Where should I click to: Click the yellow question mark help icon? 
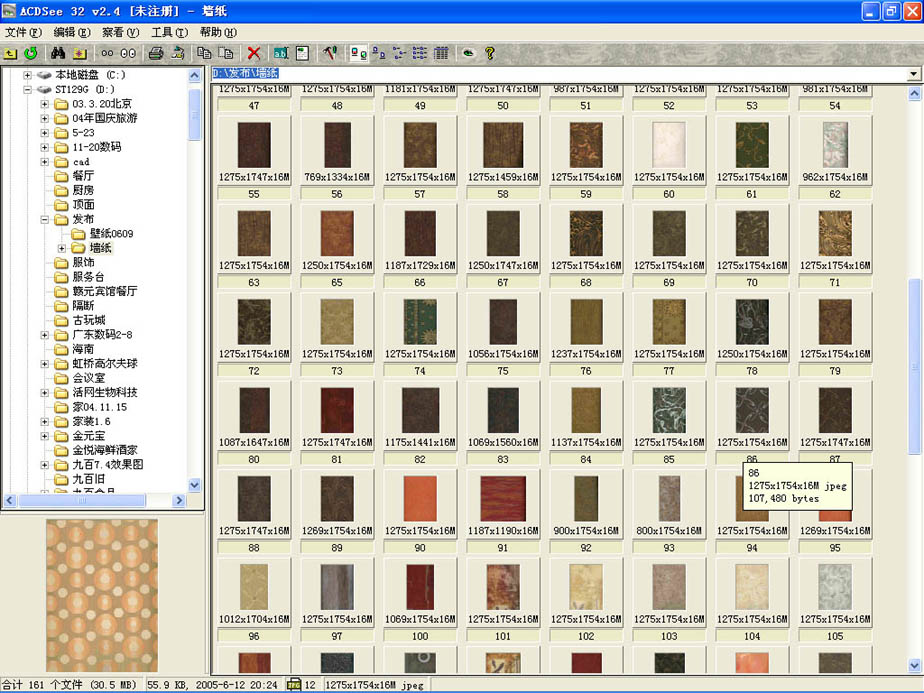pyautogui.click(x=489, y=54)
